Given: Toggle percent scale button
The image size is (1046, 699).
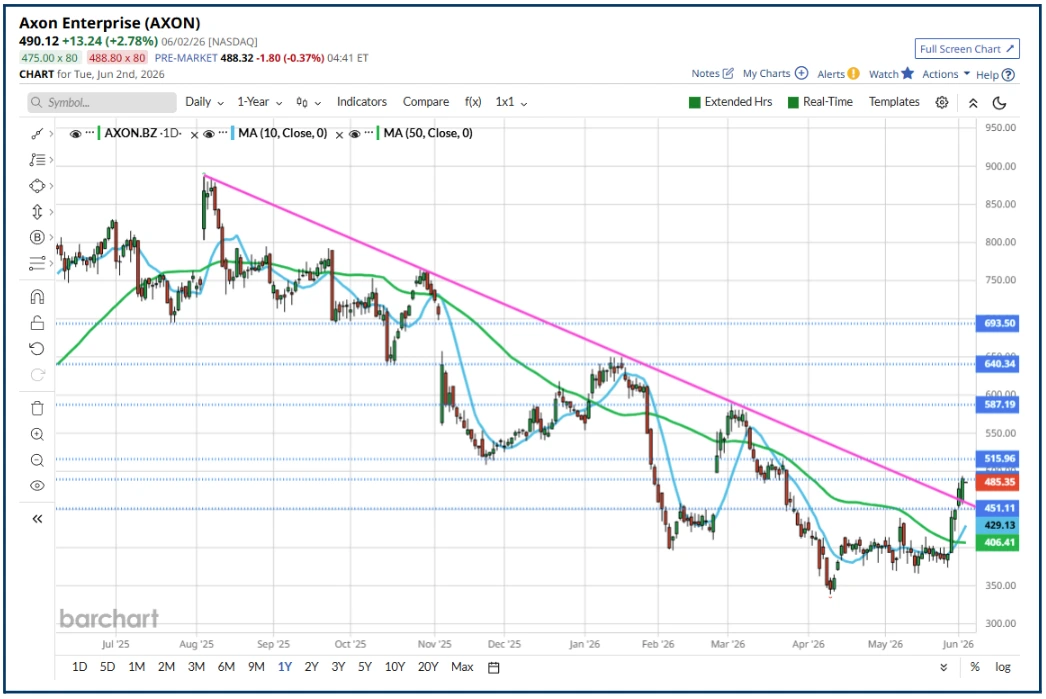Looking at the screenshot, I should pos(975,667).
